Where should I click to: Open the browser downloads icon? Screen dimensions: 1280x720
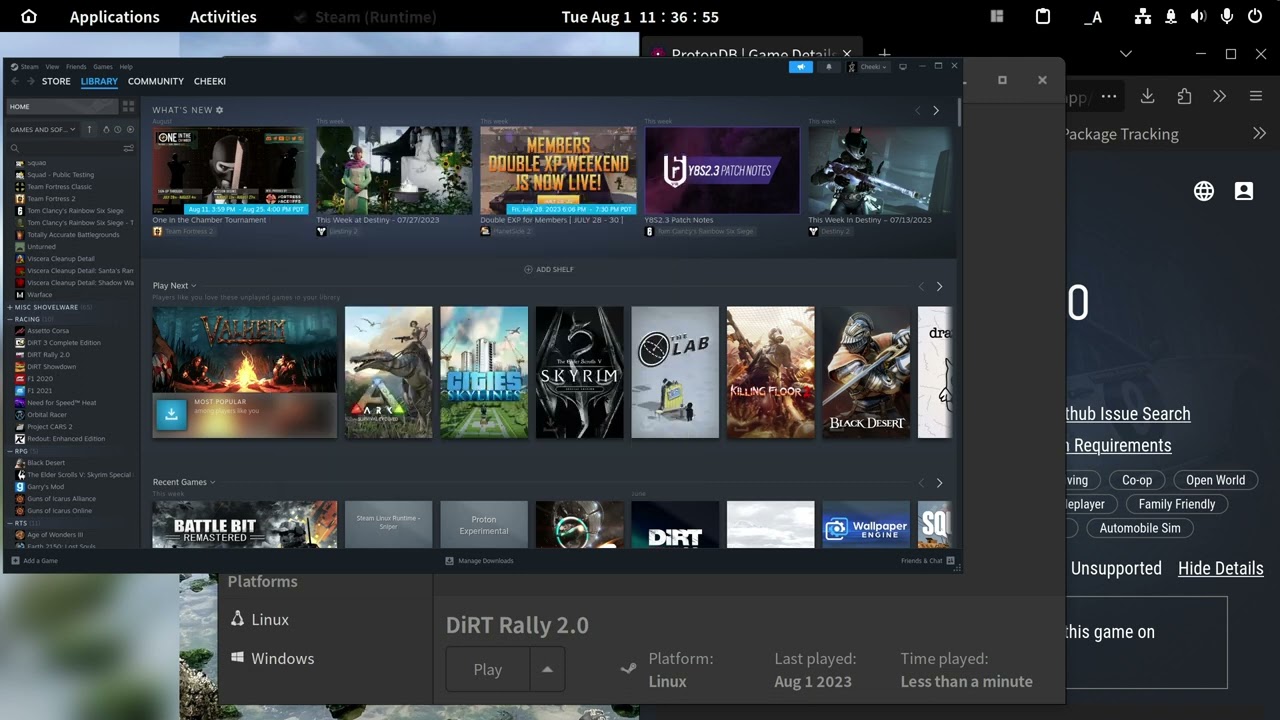click(x=1147, y=96)
